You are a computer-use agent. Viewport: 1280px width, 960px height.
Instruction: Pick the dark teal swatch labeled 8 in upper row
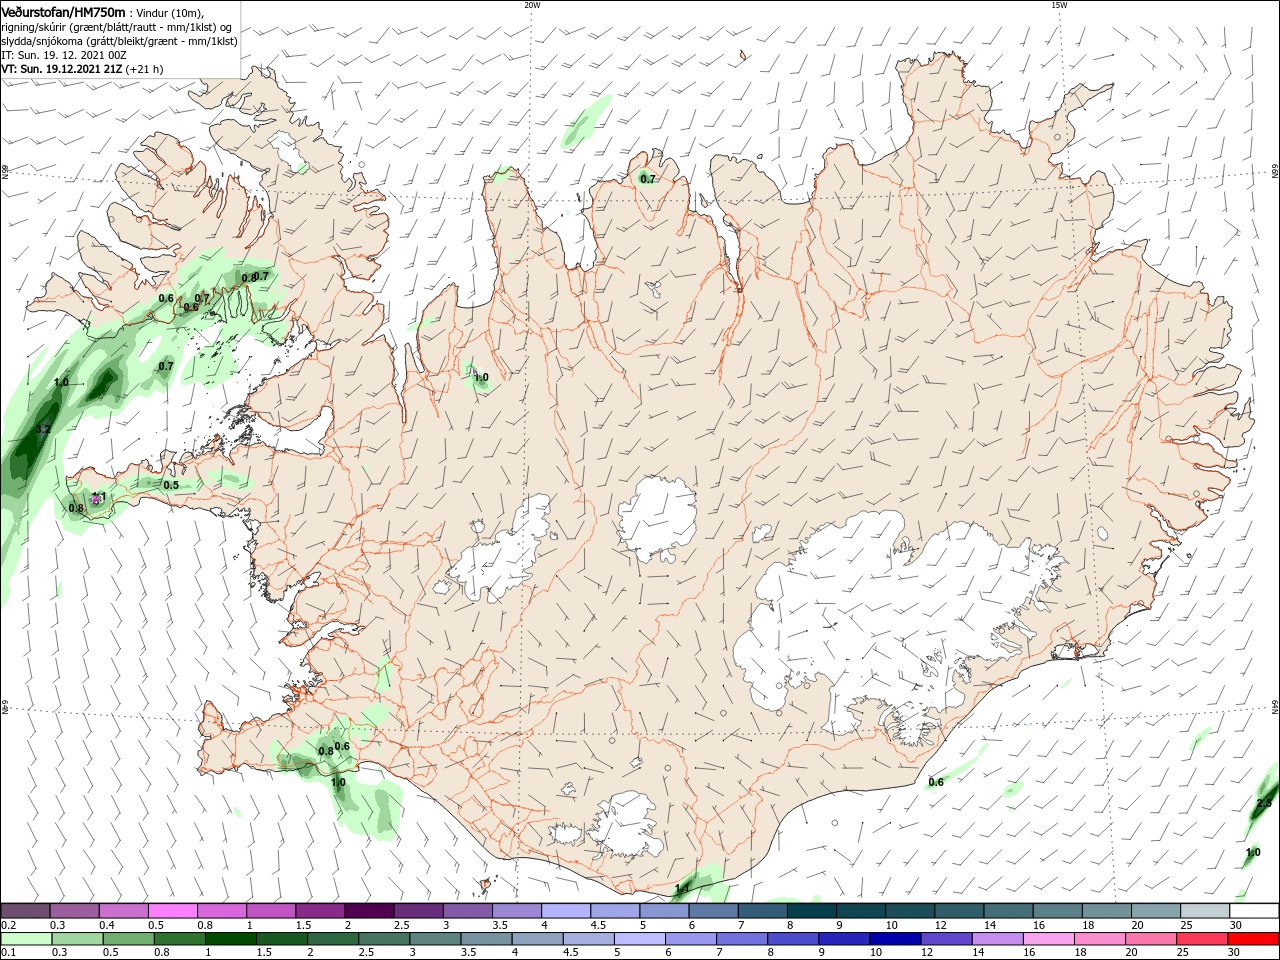(x=812, y=910)
